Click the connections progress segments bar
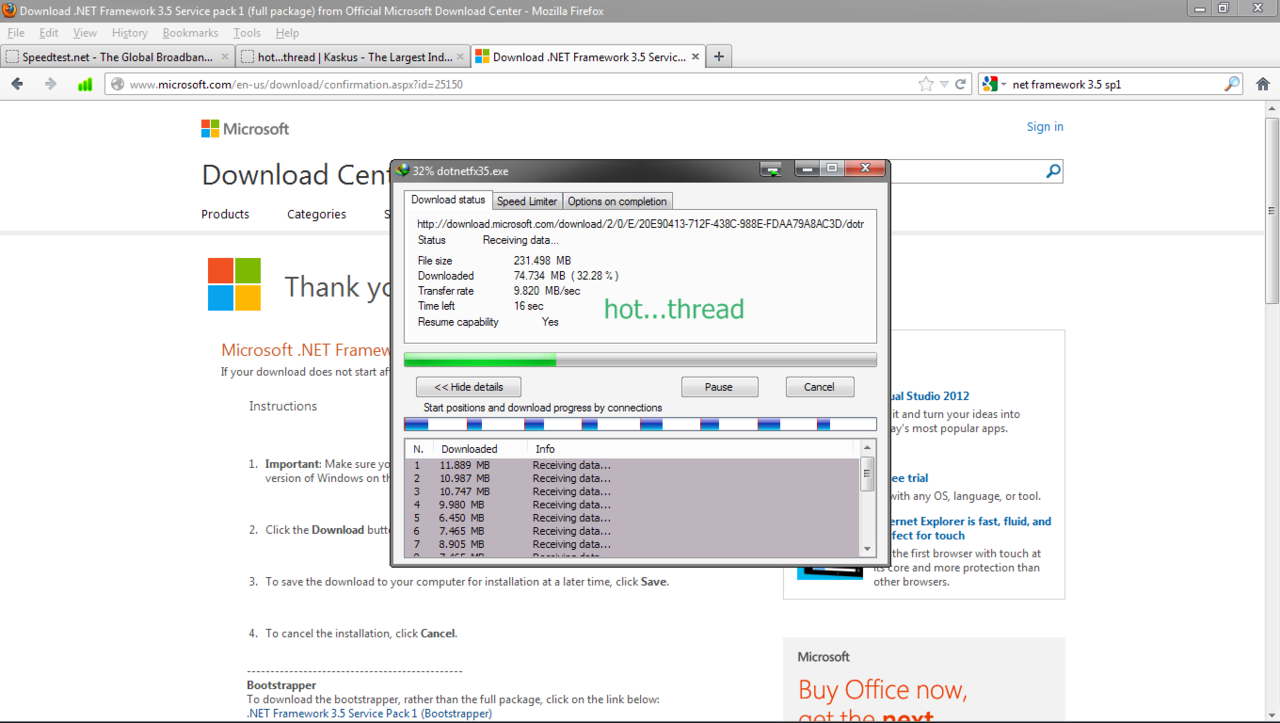1280x723 pixels. (x=640, y=425)
